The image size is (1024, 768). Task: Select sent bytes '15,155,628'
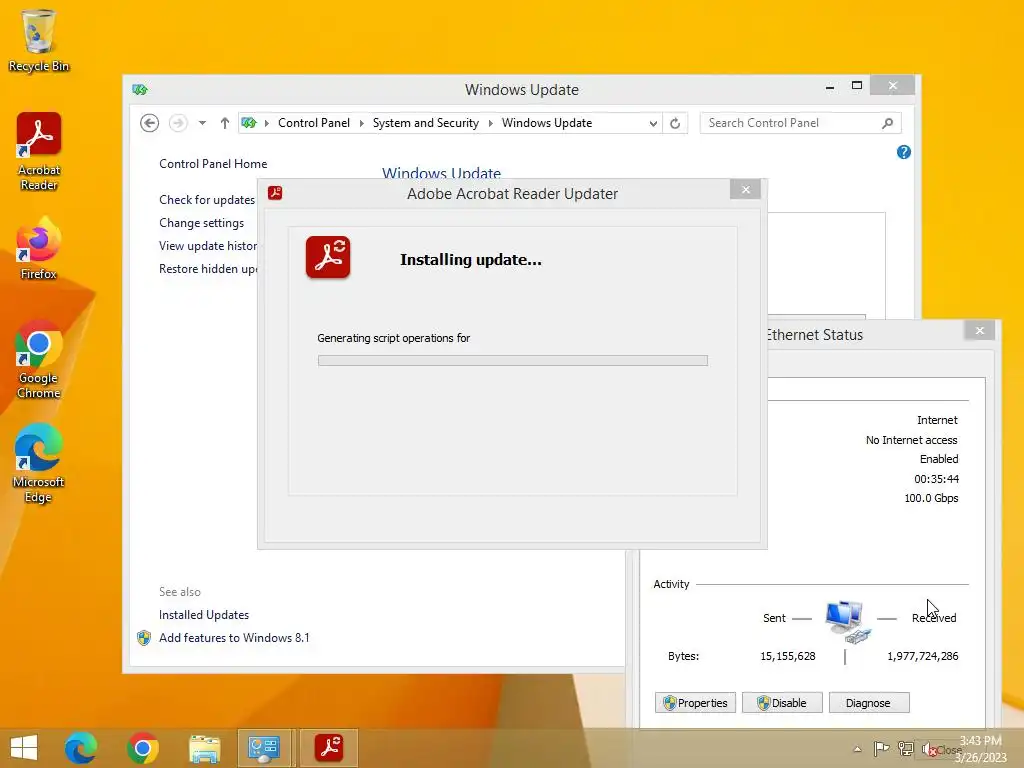click(x=788, y=656)
